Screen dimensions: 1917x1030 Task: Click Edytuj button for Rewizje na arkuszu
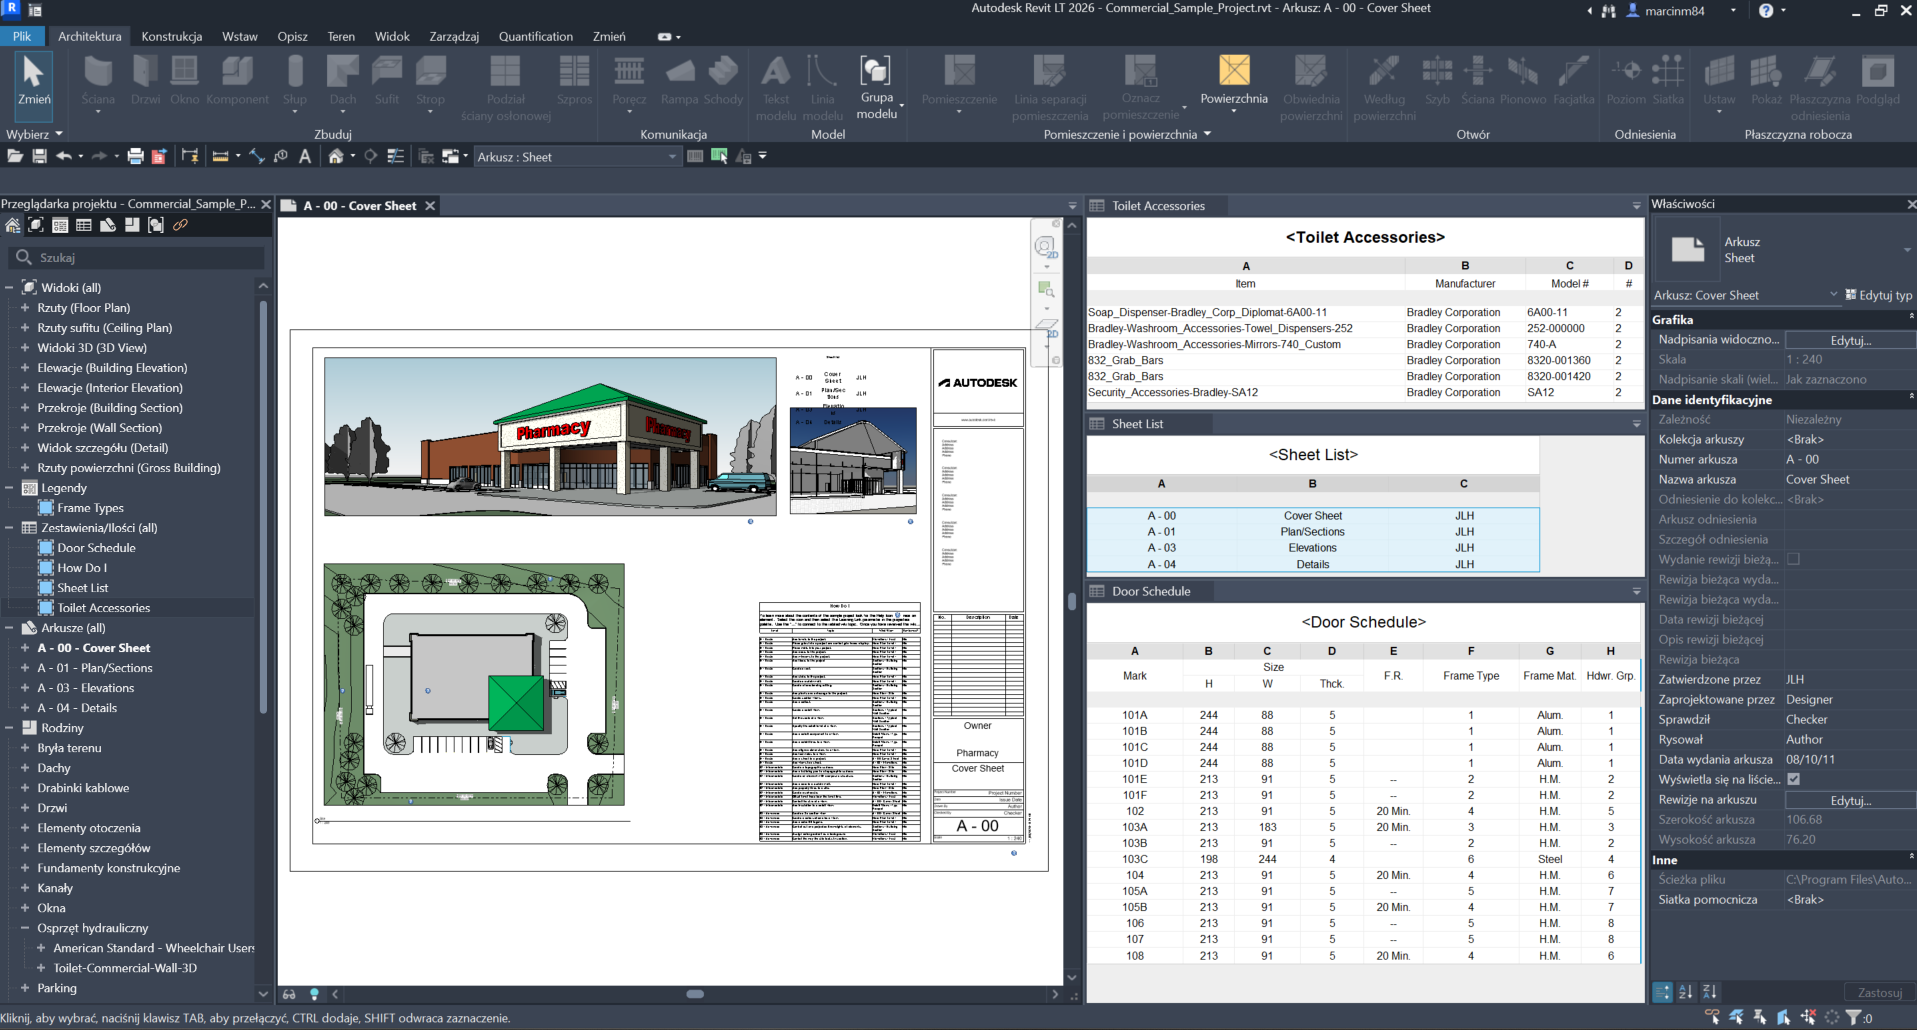[1850, 800]
